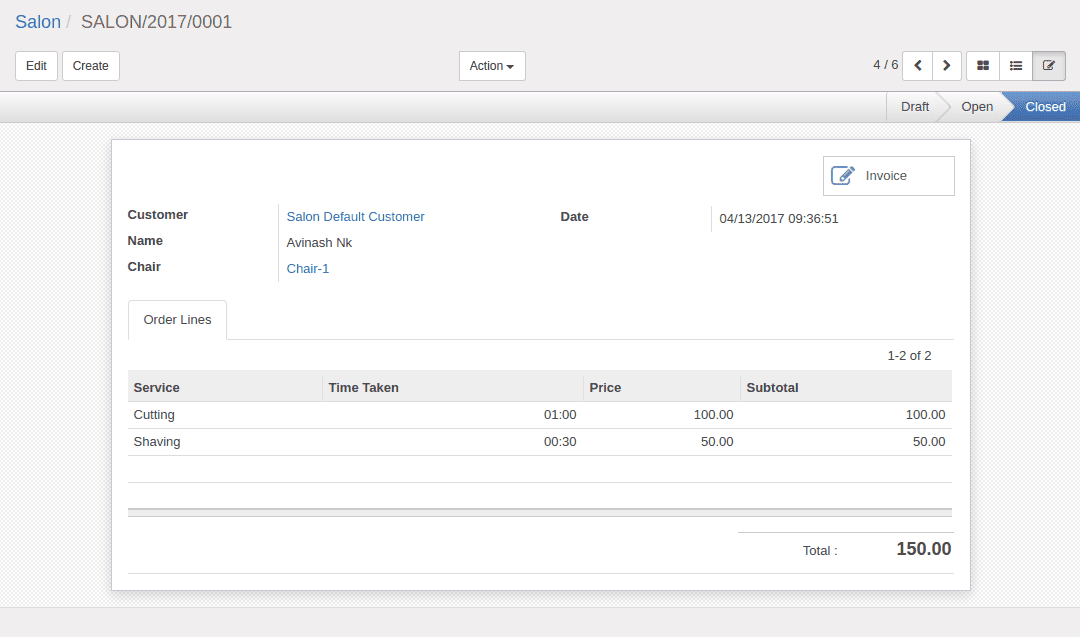This screenshot has width=1080, height=637.
Task: Select the Draft status stage
Action: [x=915, y=107]
